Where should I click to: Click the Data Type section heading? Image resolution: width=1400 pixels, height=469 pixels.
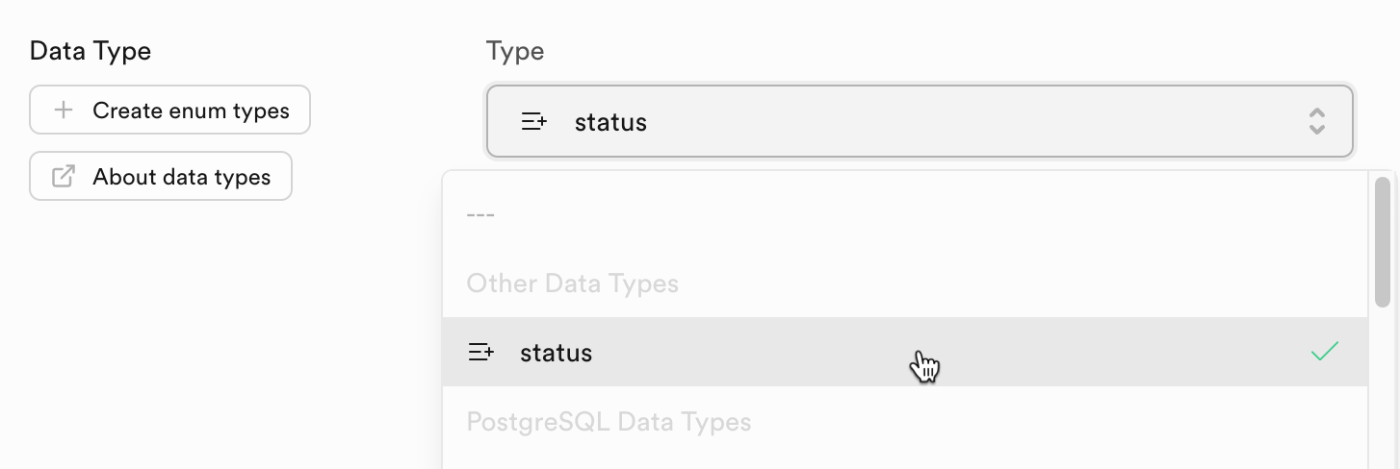tap(90, 51)
